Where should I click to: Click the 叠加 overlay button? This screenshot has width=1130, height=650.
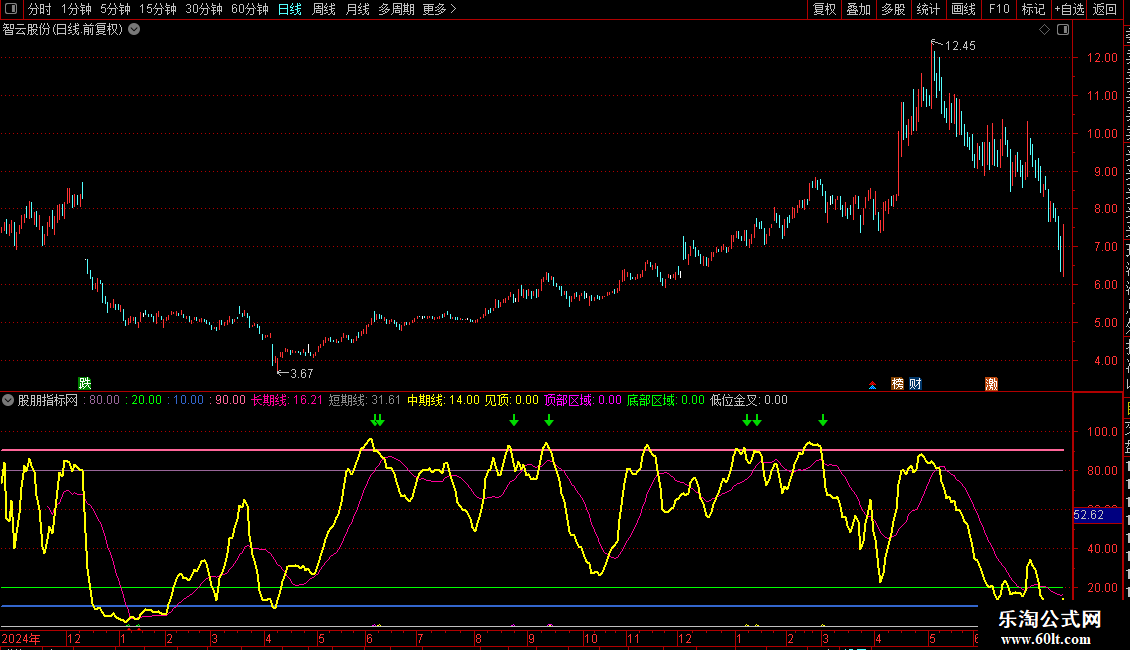click(x=859, y=9)
